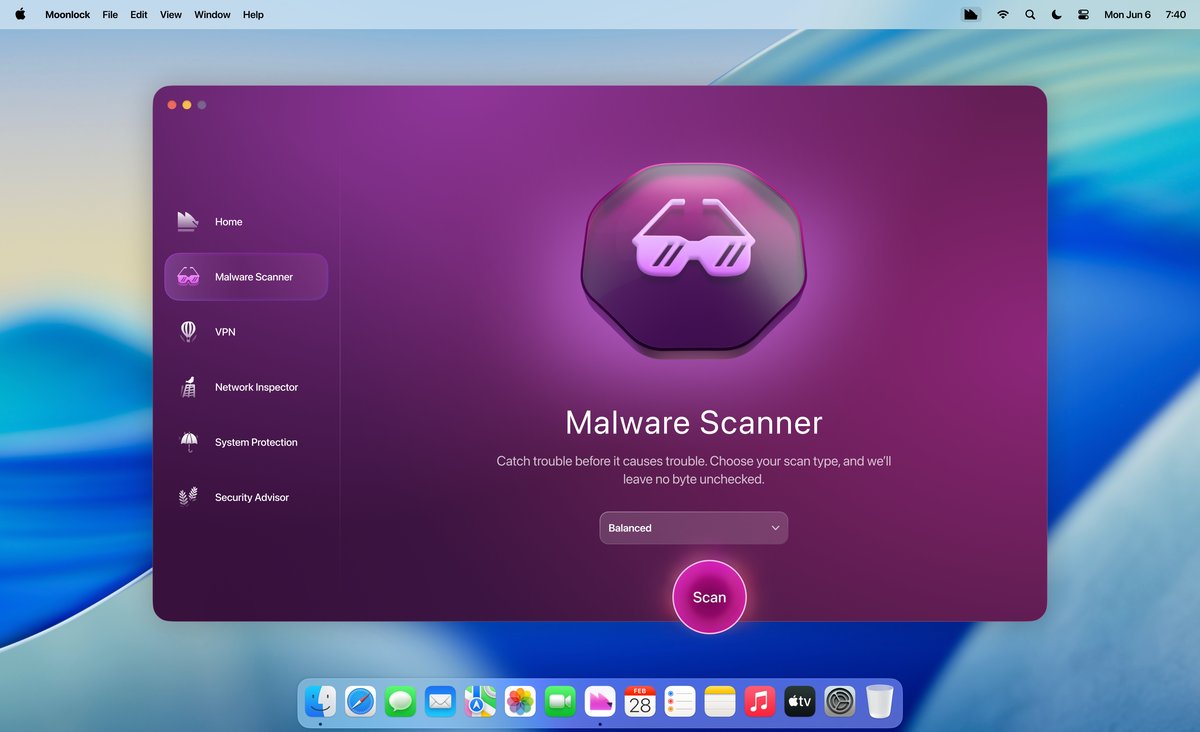Select the Malware Scanner sunglasses sidebar item
The width and height of the screenshot is (1200, 732).
tap(246, 277)
